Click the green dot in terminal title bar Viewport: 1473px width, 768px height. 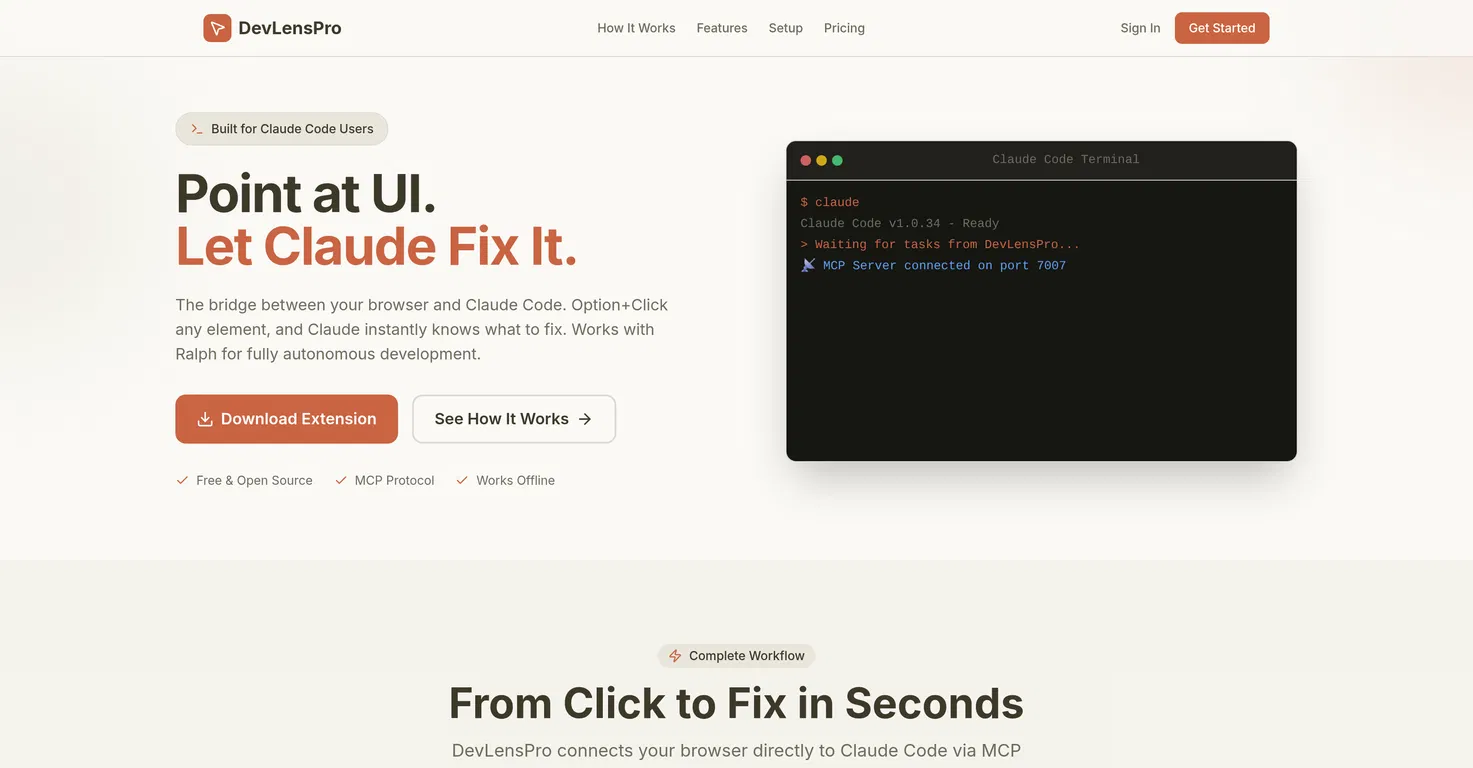click(x=837, y=160)
